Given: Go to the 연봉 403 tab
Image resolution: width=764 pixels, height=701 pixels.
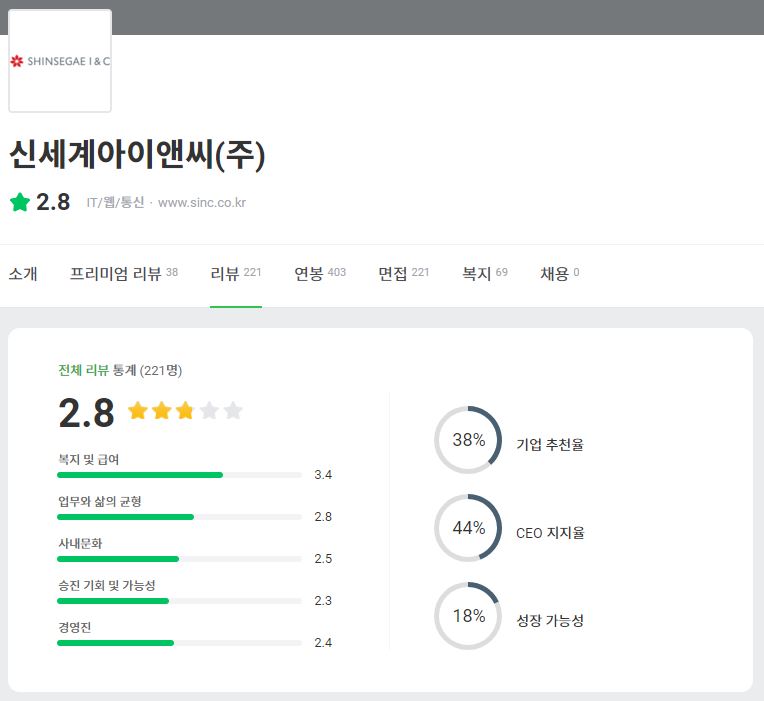Looking at the screenshot, I should (x=320, y=273).
